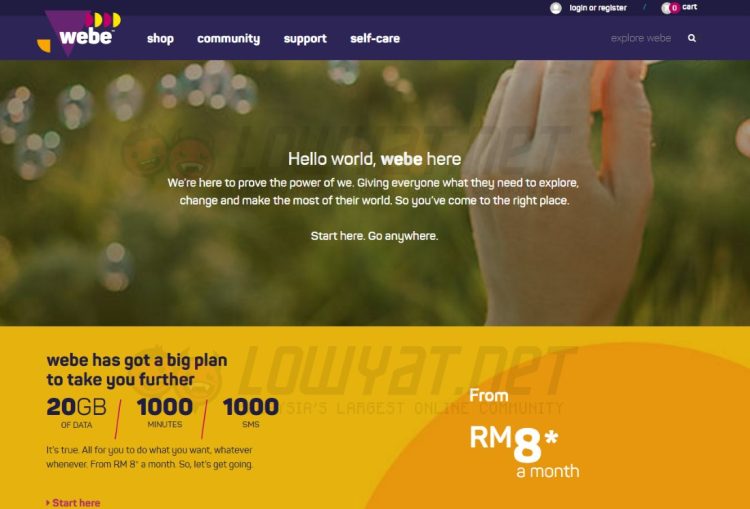Viewport: 750px width, 509px height.
Task: Open the shop menu
Action: [x=160, y=39]
